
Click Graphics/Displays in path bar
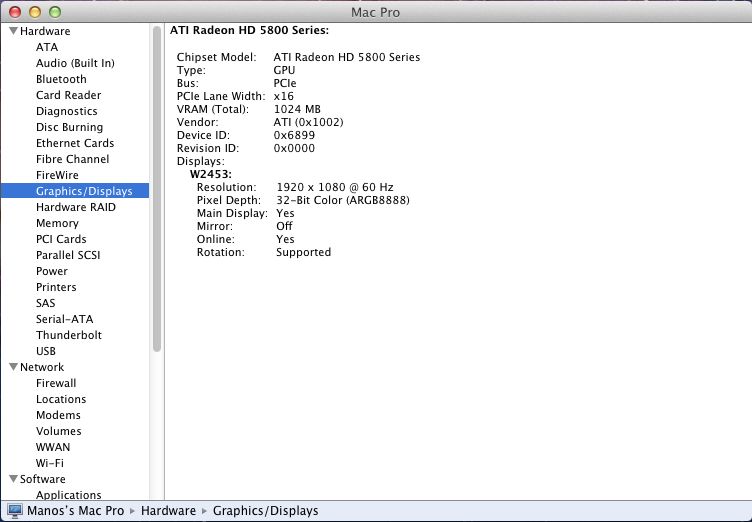point(266,510)
